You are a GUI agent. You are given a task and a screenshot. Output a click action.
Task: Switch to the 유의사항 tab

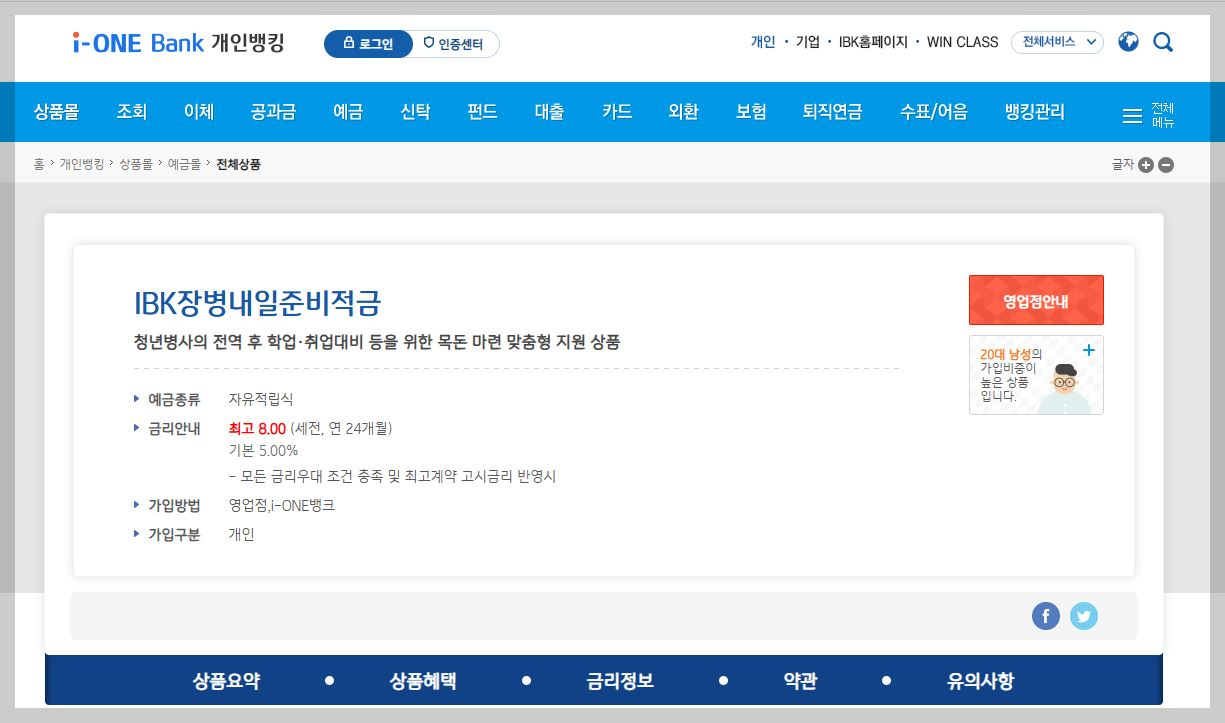click(980, 682)
